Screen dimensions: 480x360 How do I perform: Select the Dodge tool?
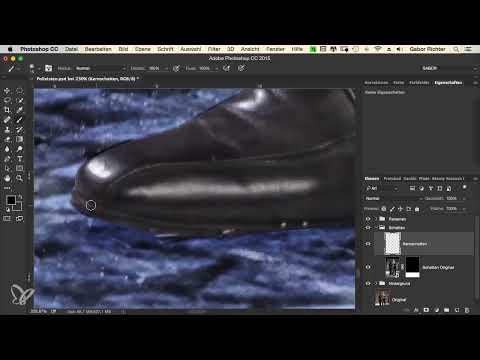[20, 149]
